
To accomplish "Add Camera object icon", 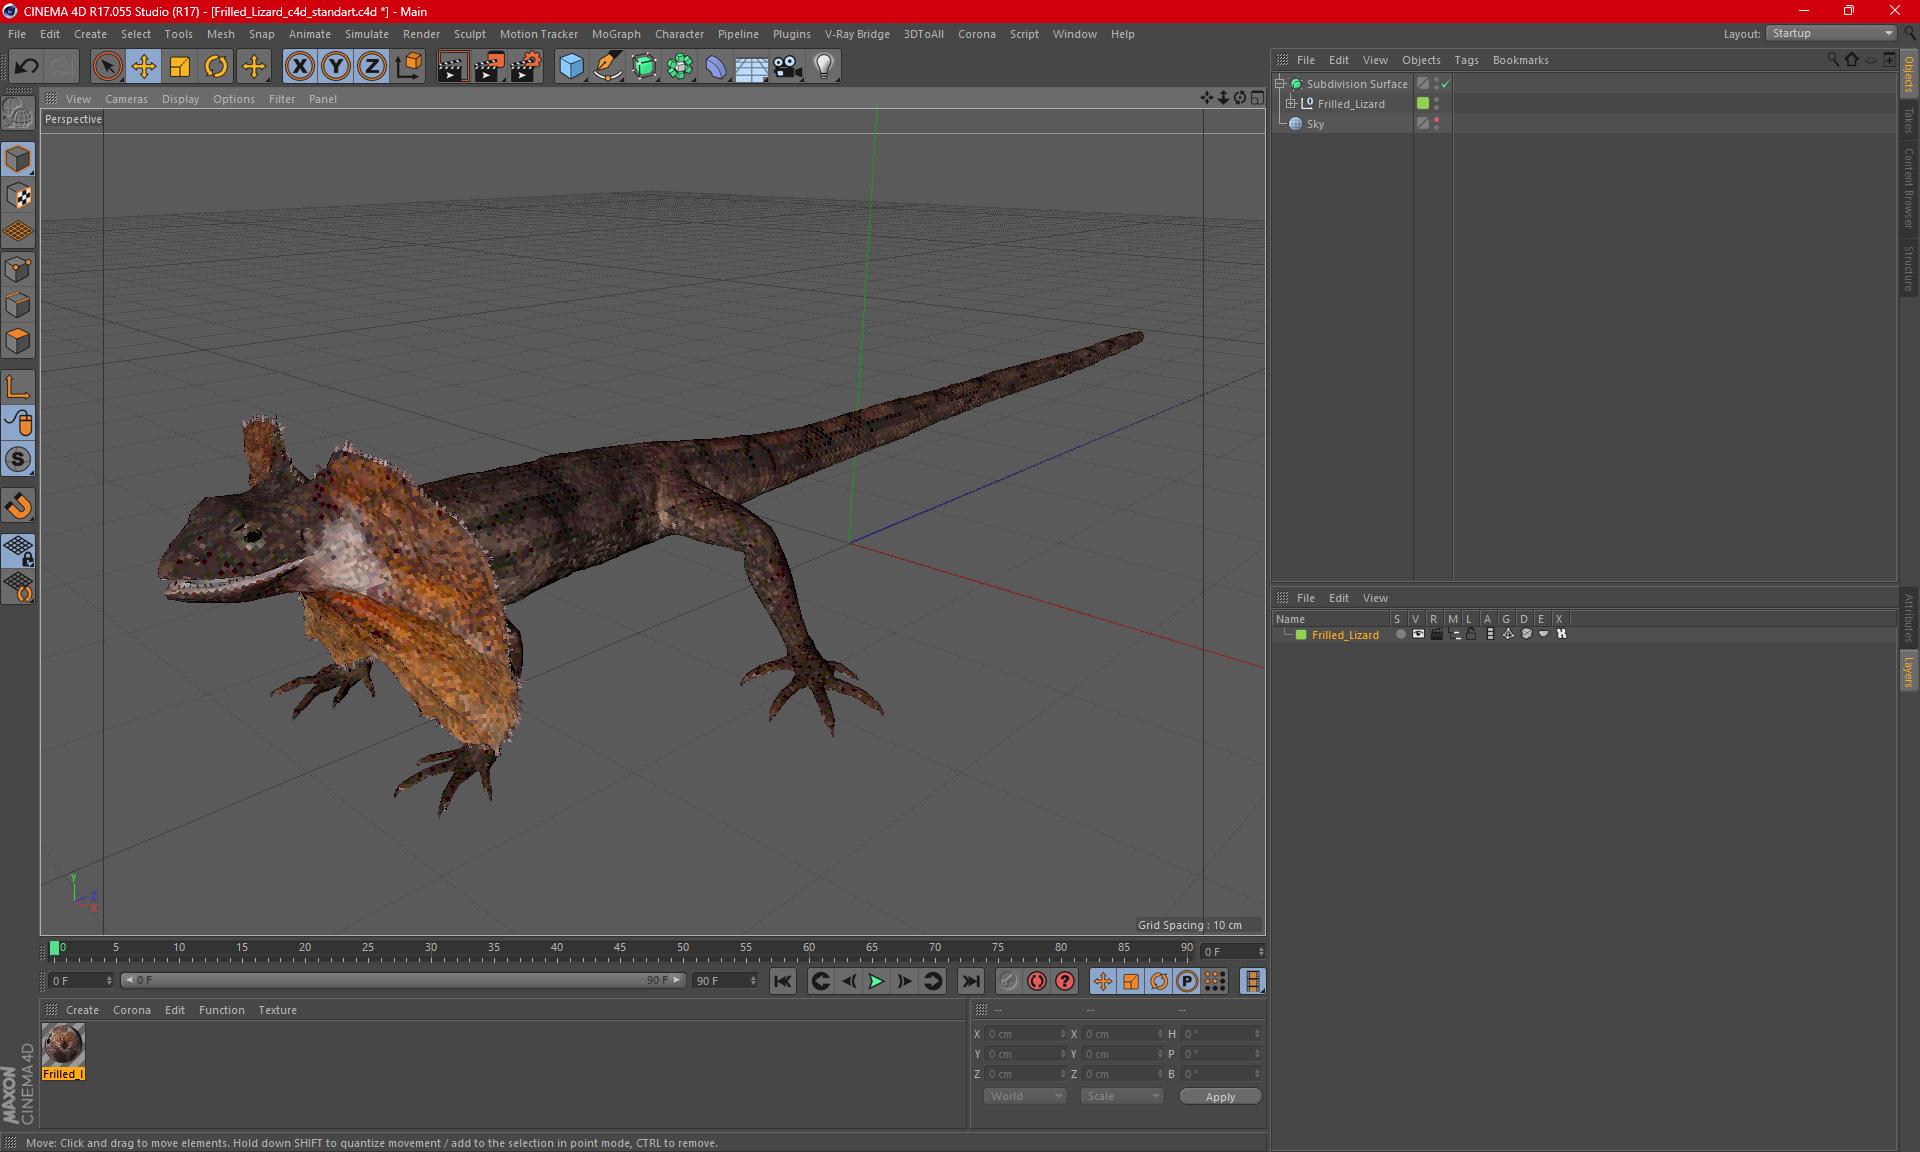I will pos(788,67).
